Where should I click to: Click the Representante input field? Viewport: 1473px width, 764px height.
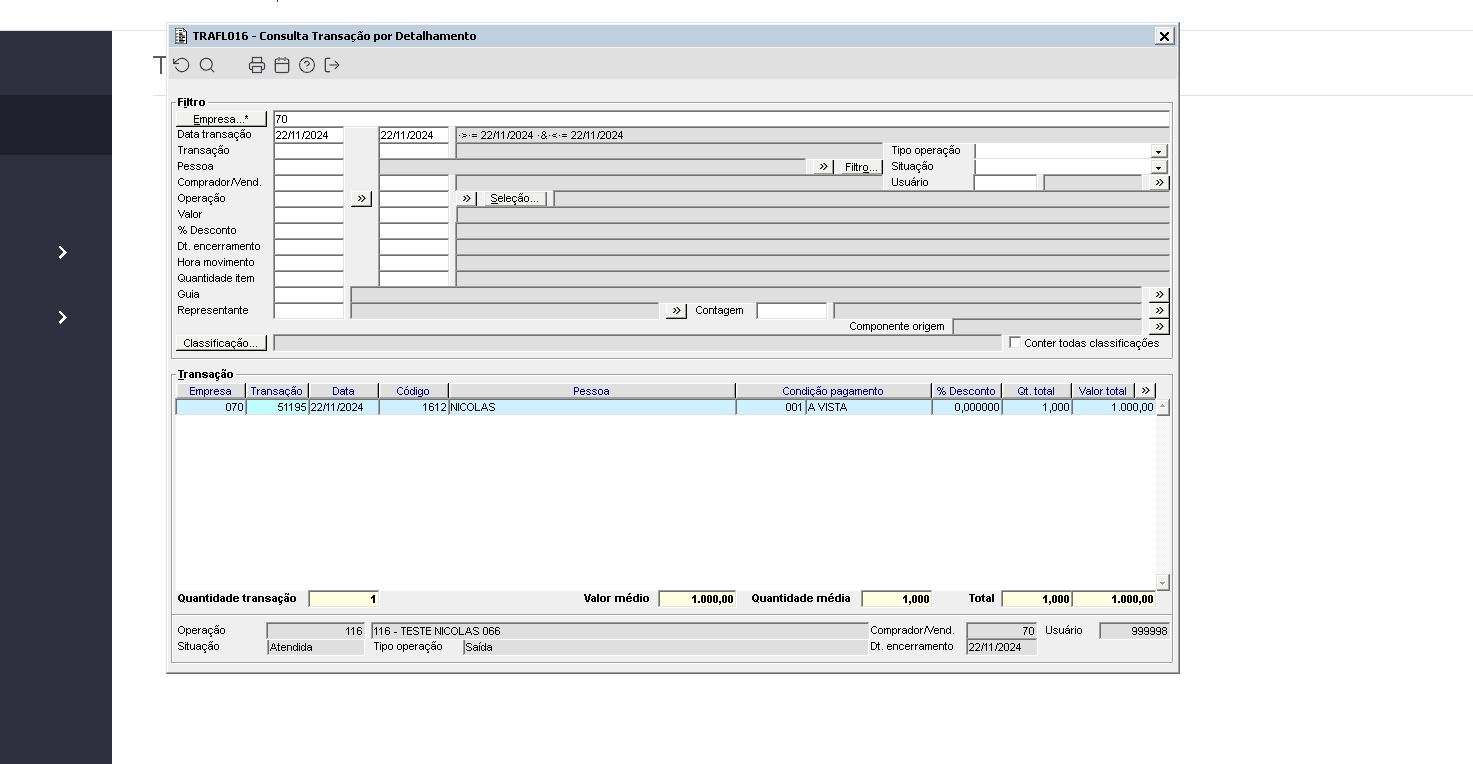[309, 311]
